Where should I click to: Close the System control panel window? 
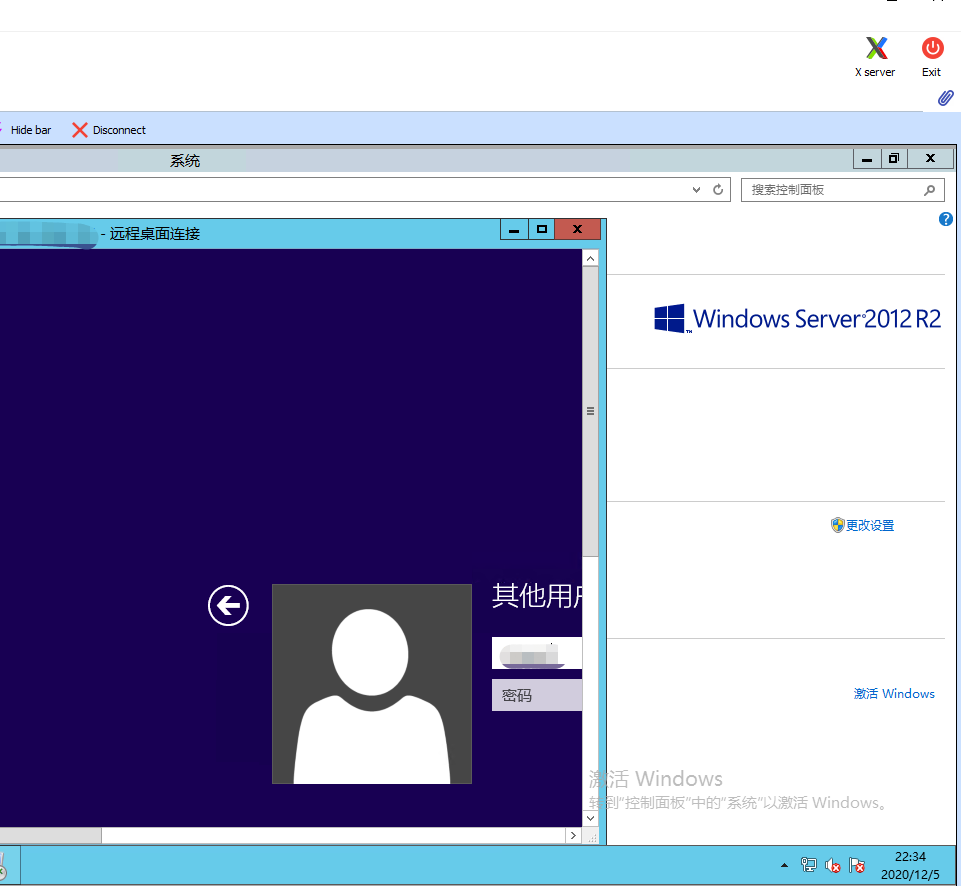click(930, 159)
